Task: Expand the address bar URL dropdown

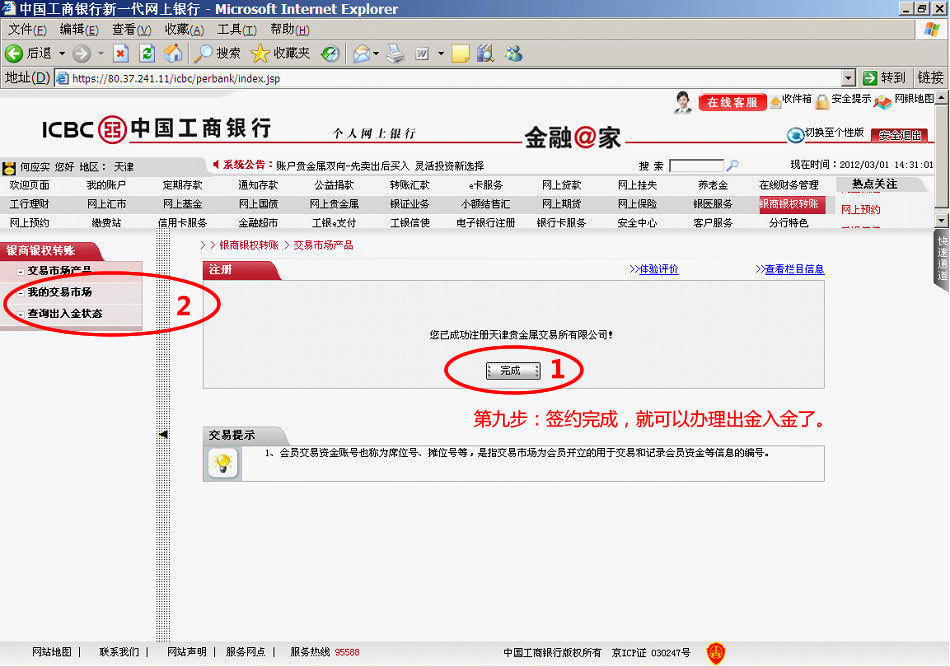Action: pos(849,78)
